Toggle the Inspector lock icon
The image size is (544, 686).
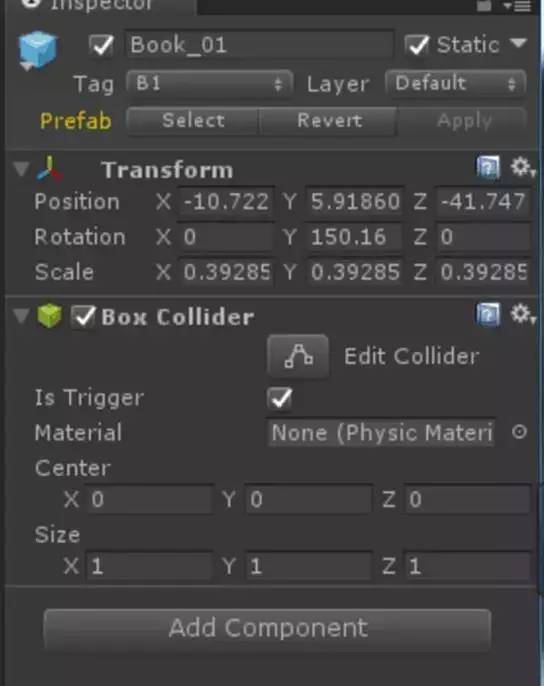(484, 6)
